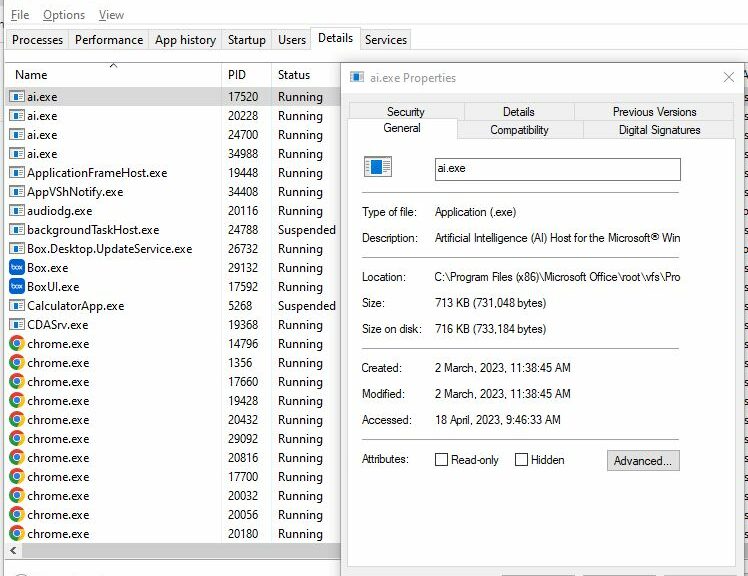Click Chrome icon for PID 20056
Image resolution: width=748 pixels, height=576 pixels.
coord(17,515)
